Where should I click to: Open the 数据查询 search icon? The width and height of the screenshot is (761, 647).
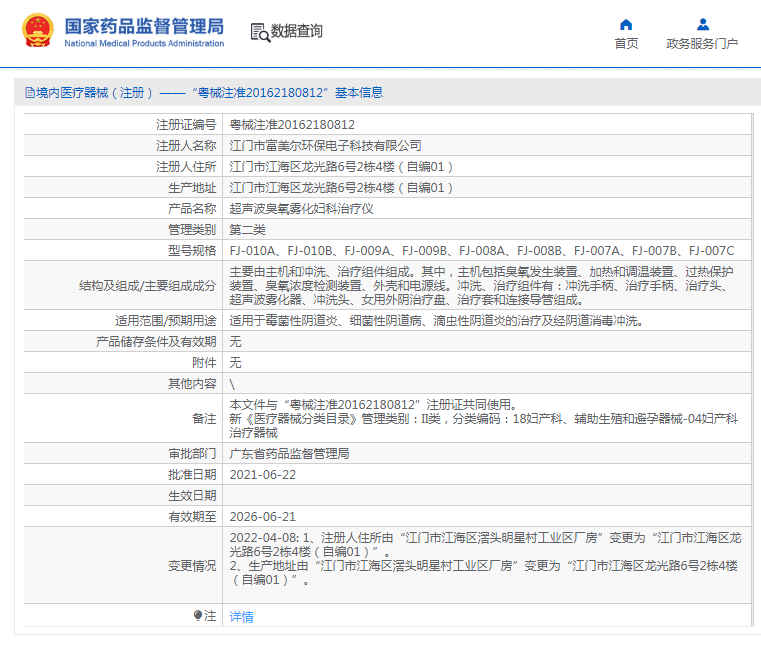pyautogui.click(x=260, y=32)
